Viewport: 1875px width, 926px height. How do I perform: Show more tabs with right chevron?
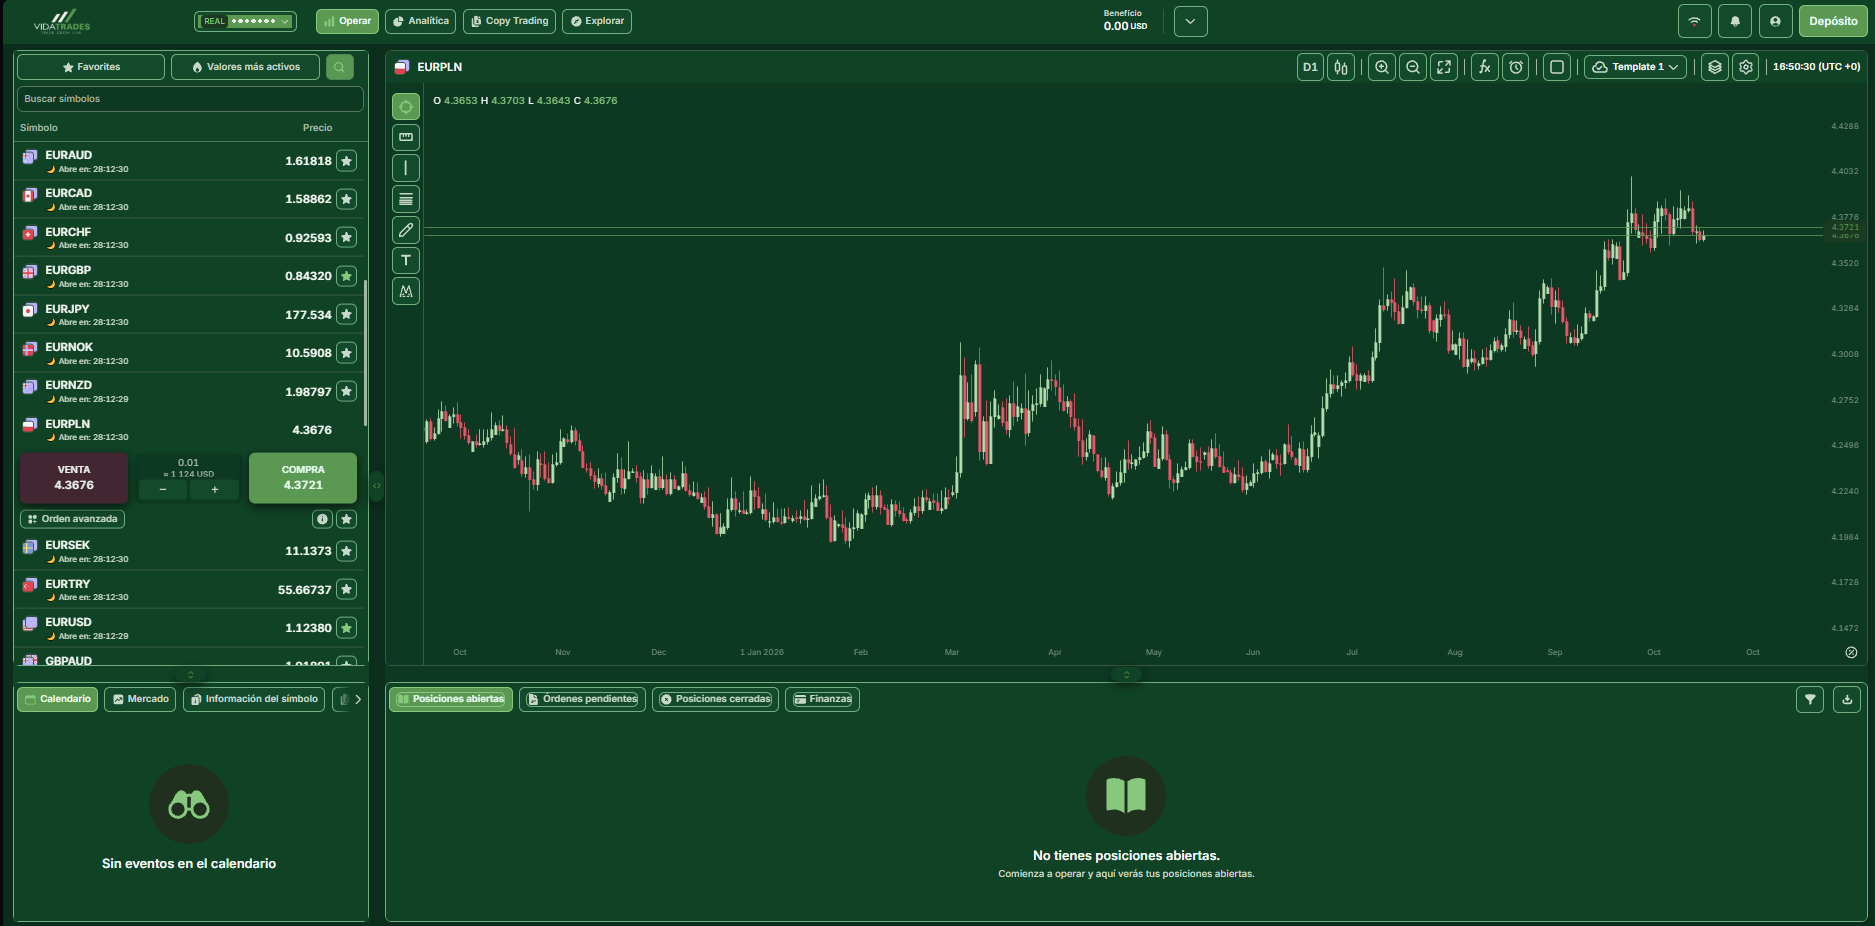pyautogui.click(x=358, y=699)
